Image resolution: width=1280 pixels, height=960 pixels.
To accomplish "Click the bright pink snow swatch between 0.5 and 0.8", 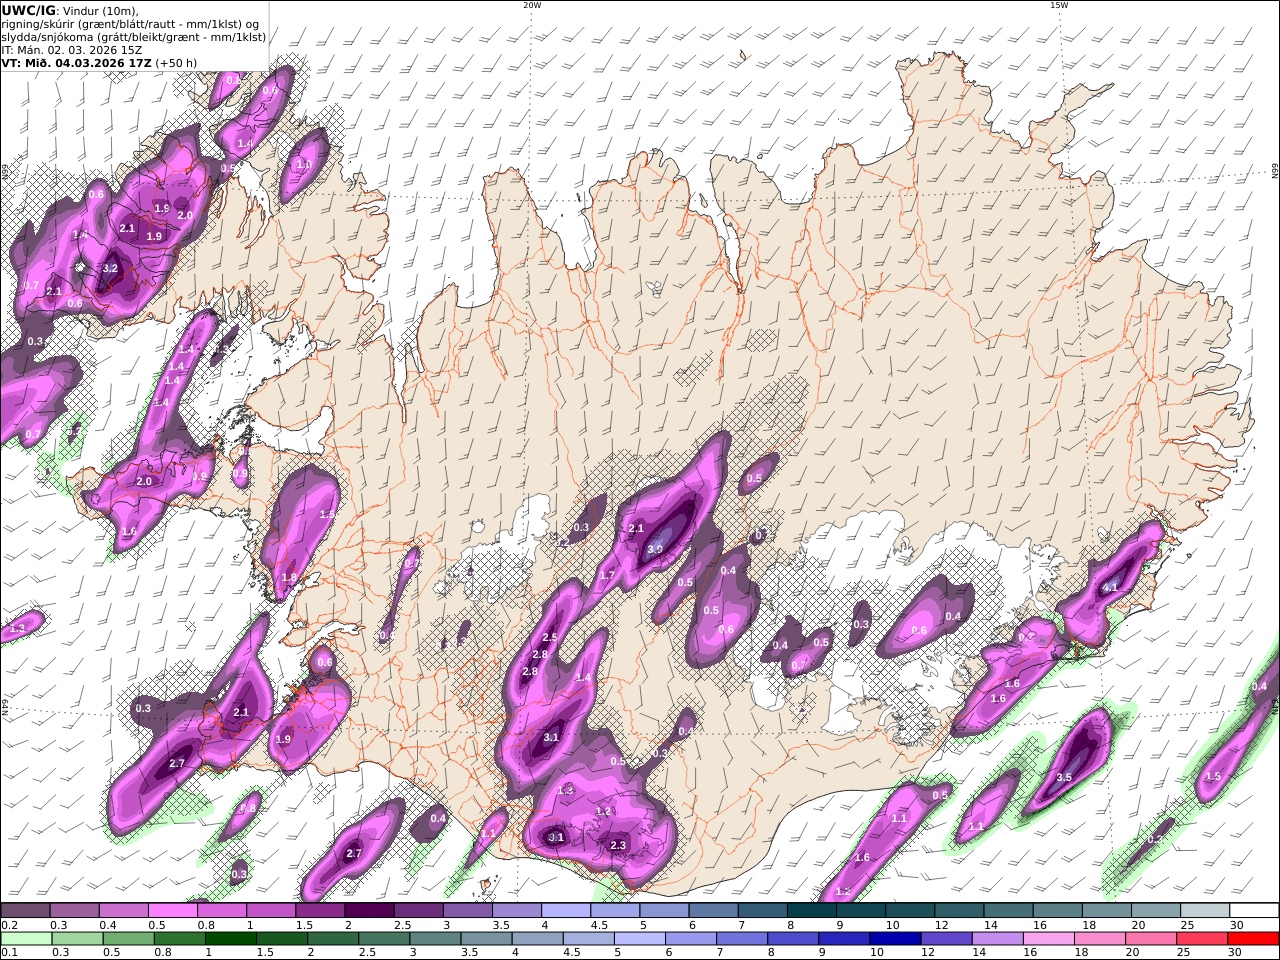I will click(173, 910).
